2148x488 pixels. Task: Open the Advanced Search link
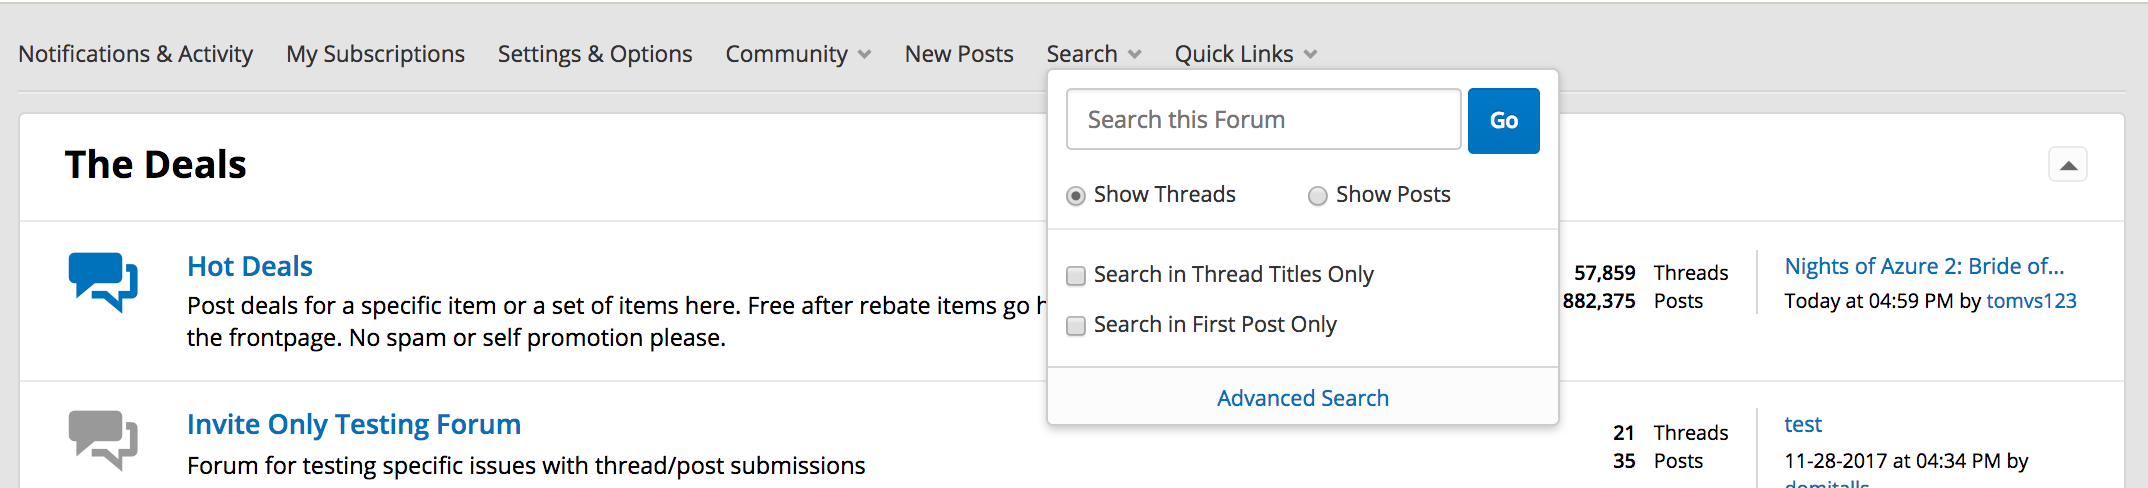(x=1303, y=398)
